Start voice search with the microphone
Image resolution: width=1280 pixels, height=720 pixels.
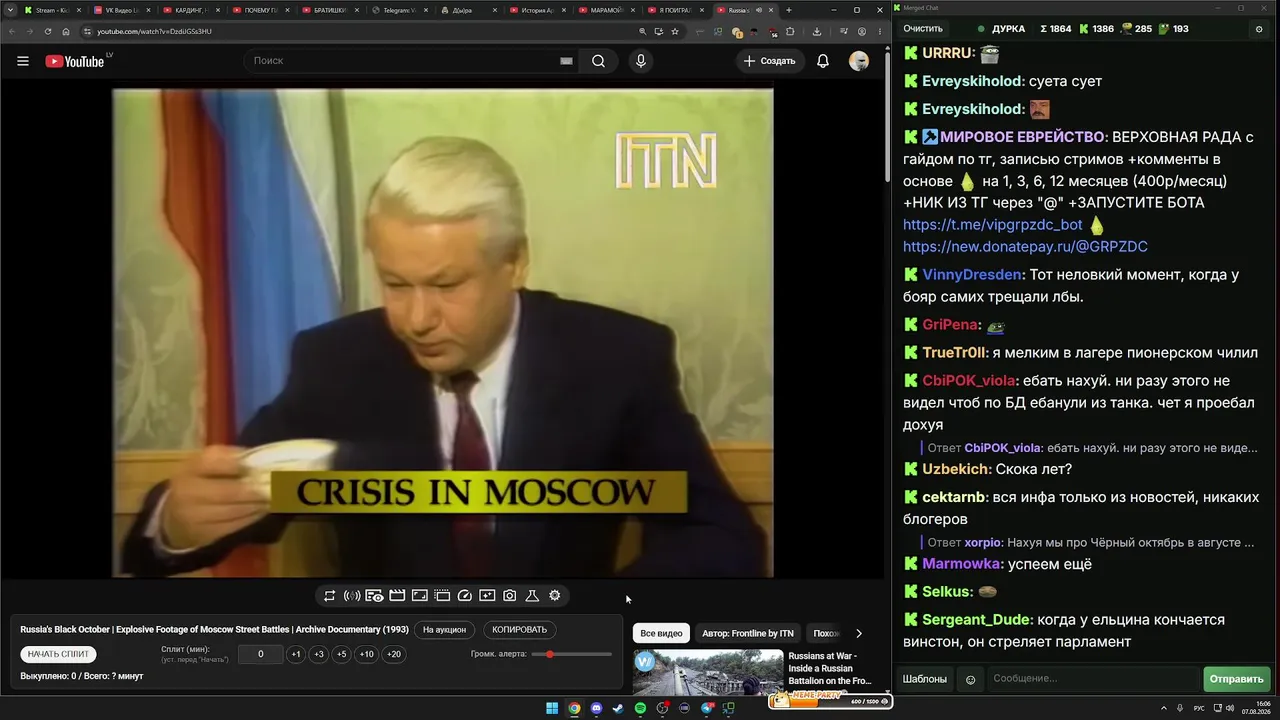[641, 61]
